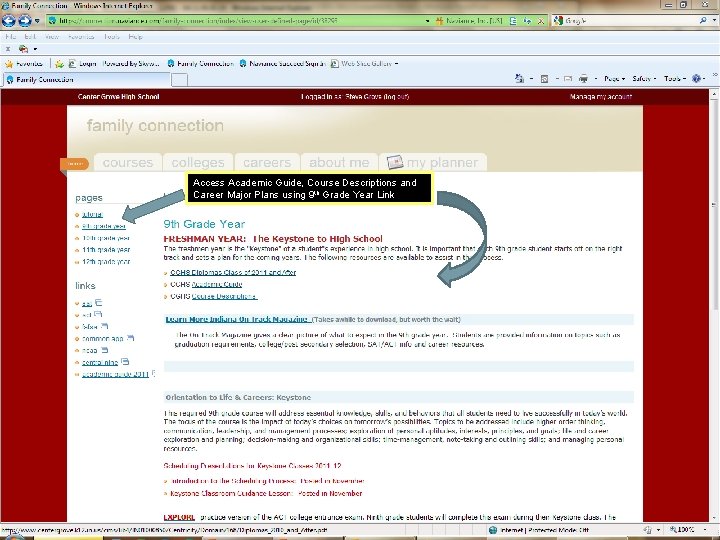Click the my planner calendar icon
The image size is (720, 540).
point(394,162)
